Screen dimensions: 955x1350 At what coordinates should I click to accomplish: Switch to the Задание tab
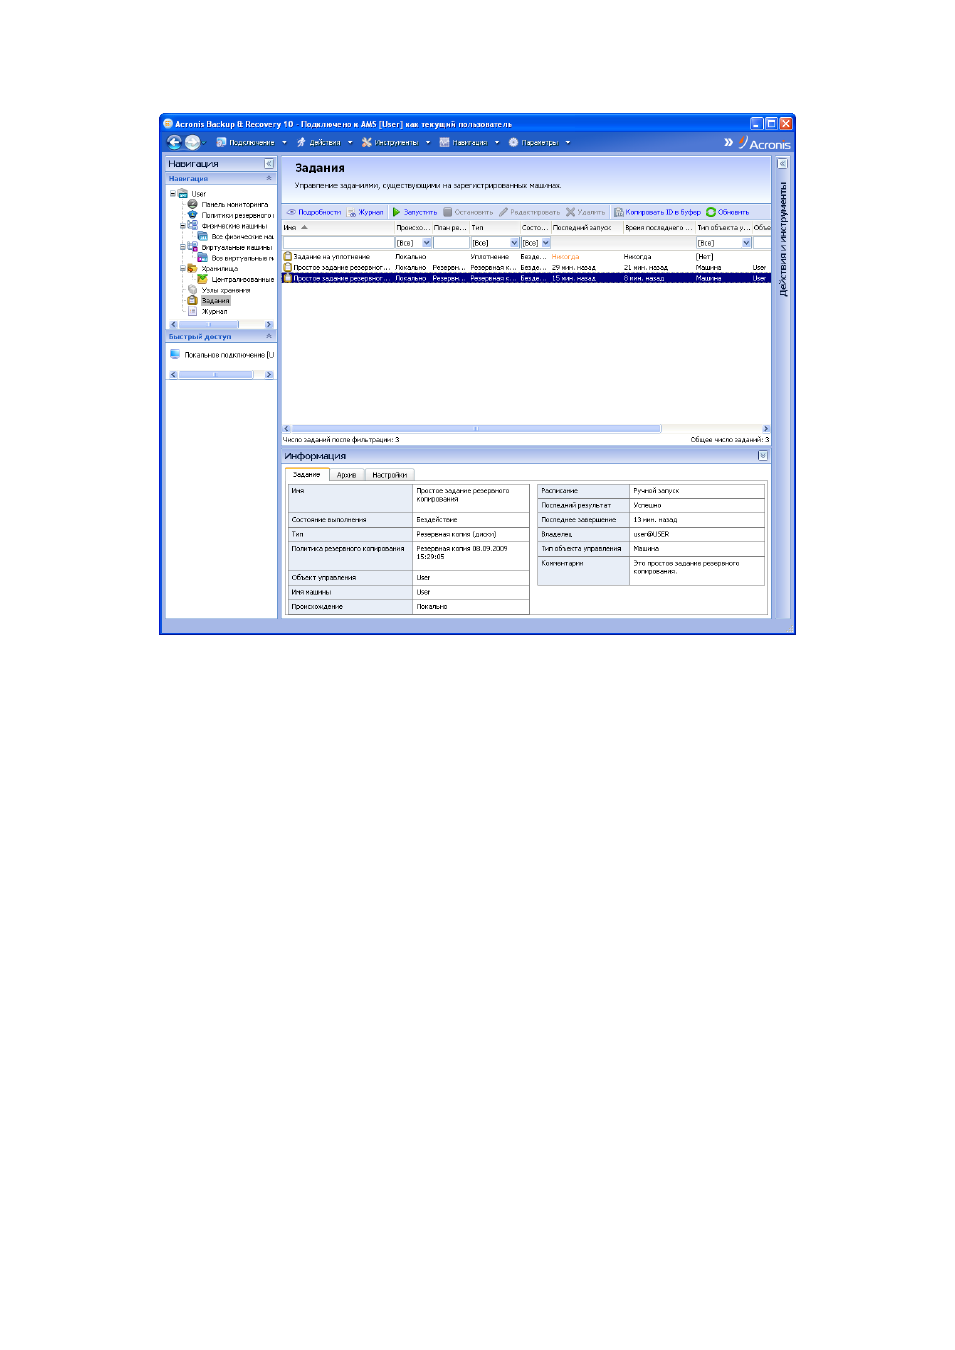307,474
